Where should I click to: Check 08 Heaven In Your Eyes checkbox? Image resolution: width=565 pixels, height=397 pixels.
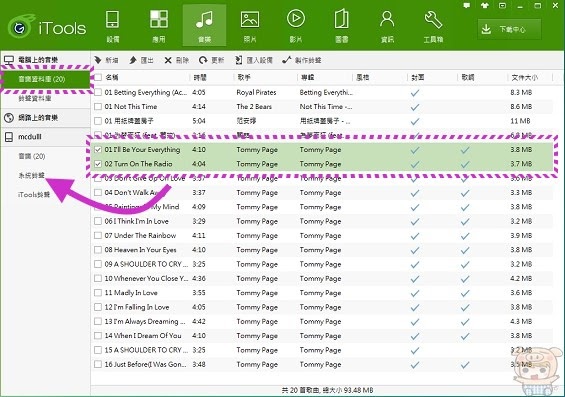coord(98,250)
